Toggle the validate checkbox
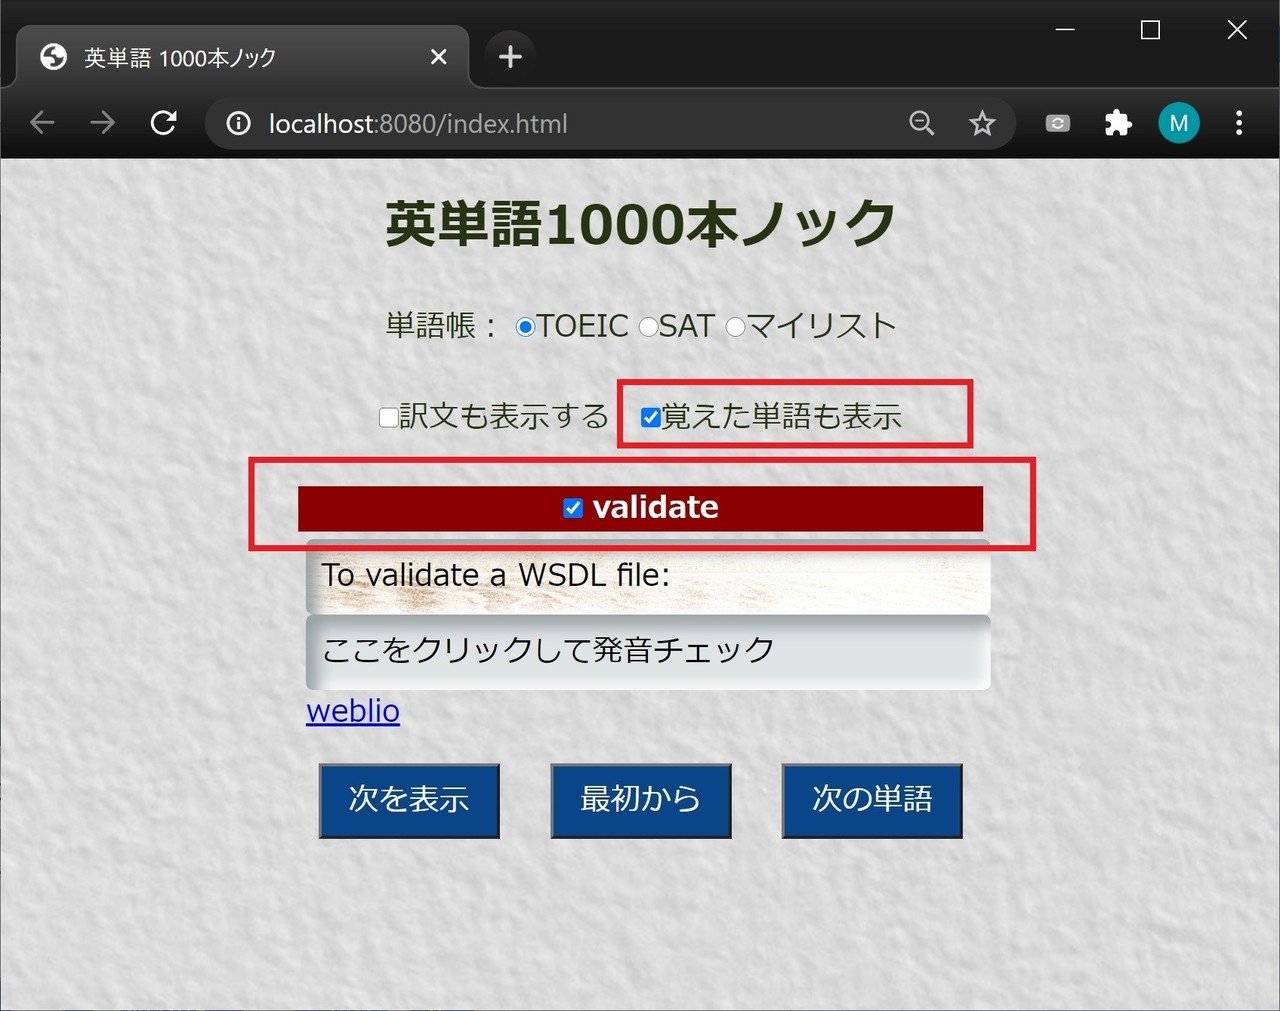The image size is (1280, 1011). (x=572, y=507)
